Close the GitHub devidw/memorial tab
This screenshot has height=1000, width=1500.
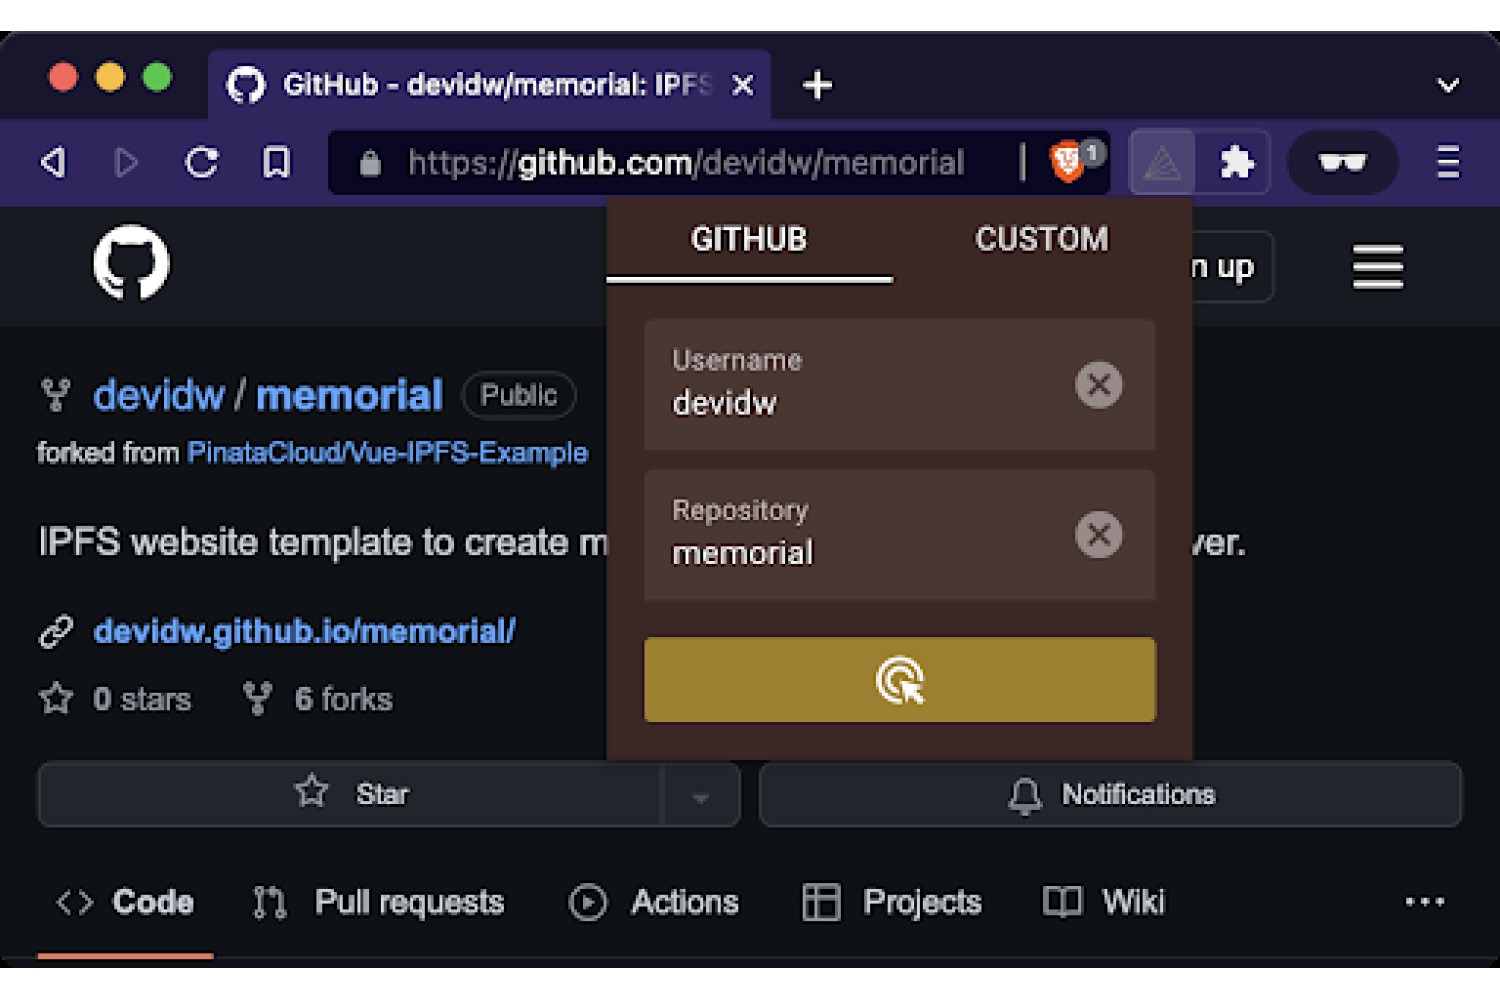742,86
